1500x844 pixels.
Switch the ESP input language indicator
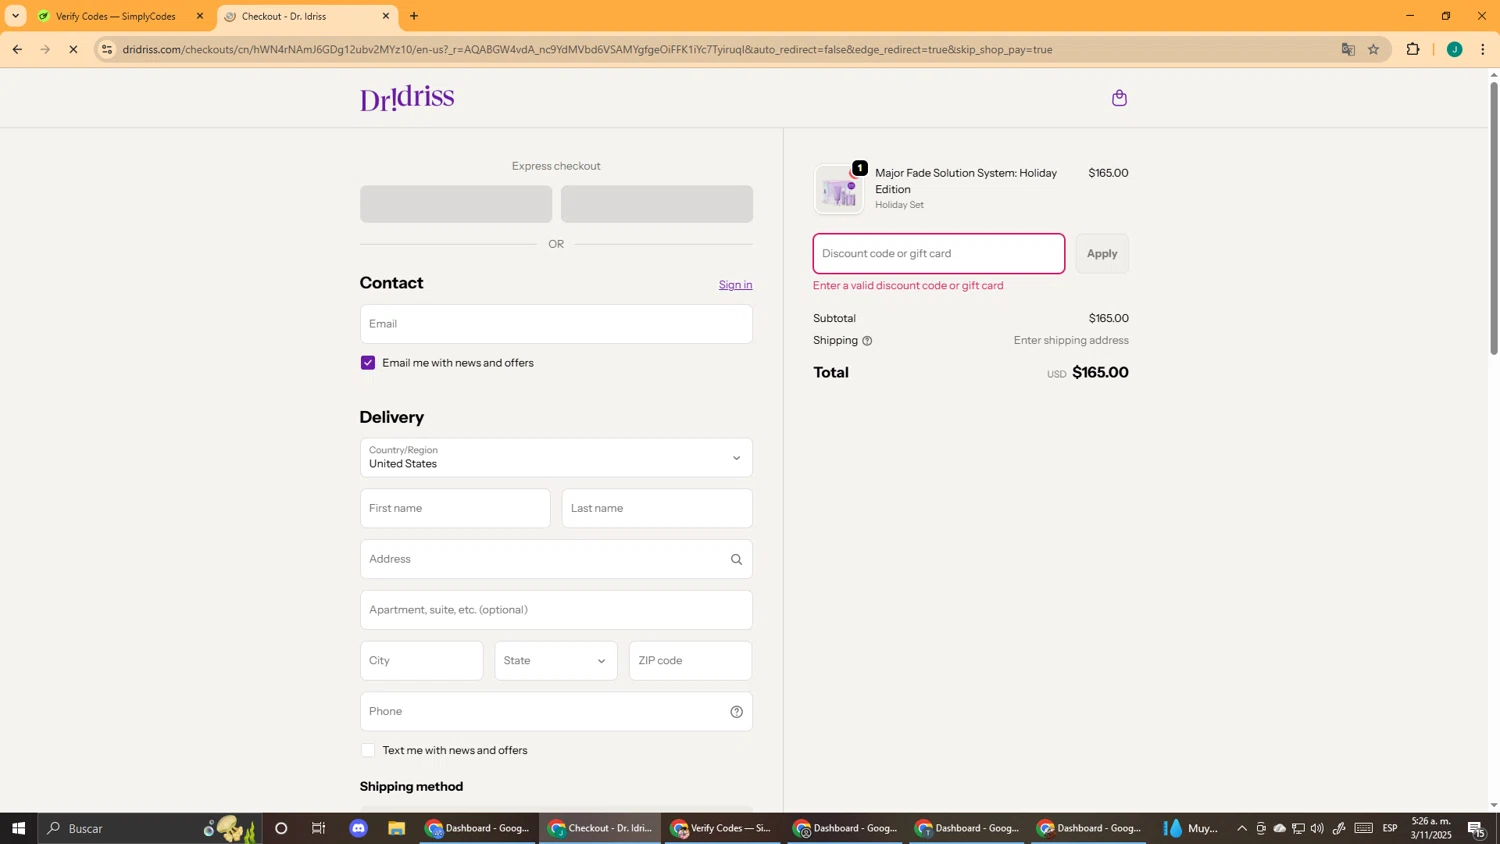tap(1390, 828)
